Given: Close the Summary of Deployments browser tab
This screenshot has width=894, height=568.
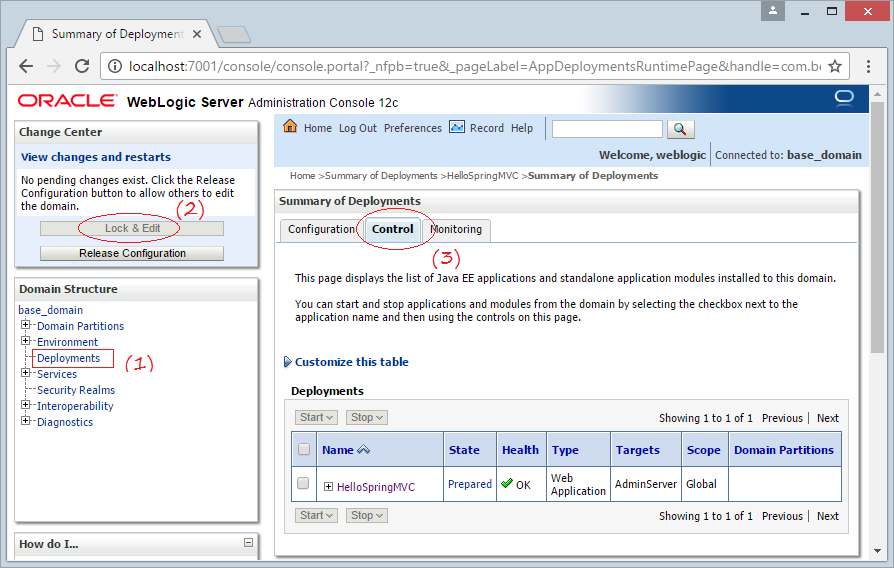Looking at the screenshot, I should pyautogui.click(x=197, y=34).
